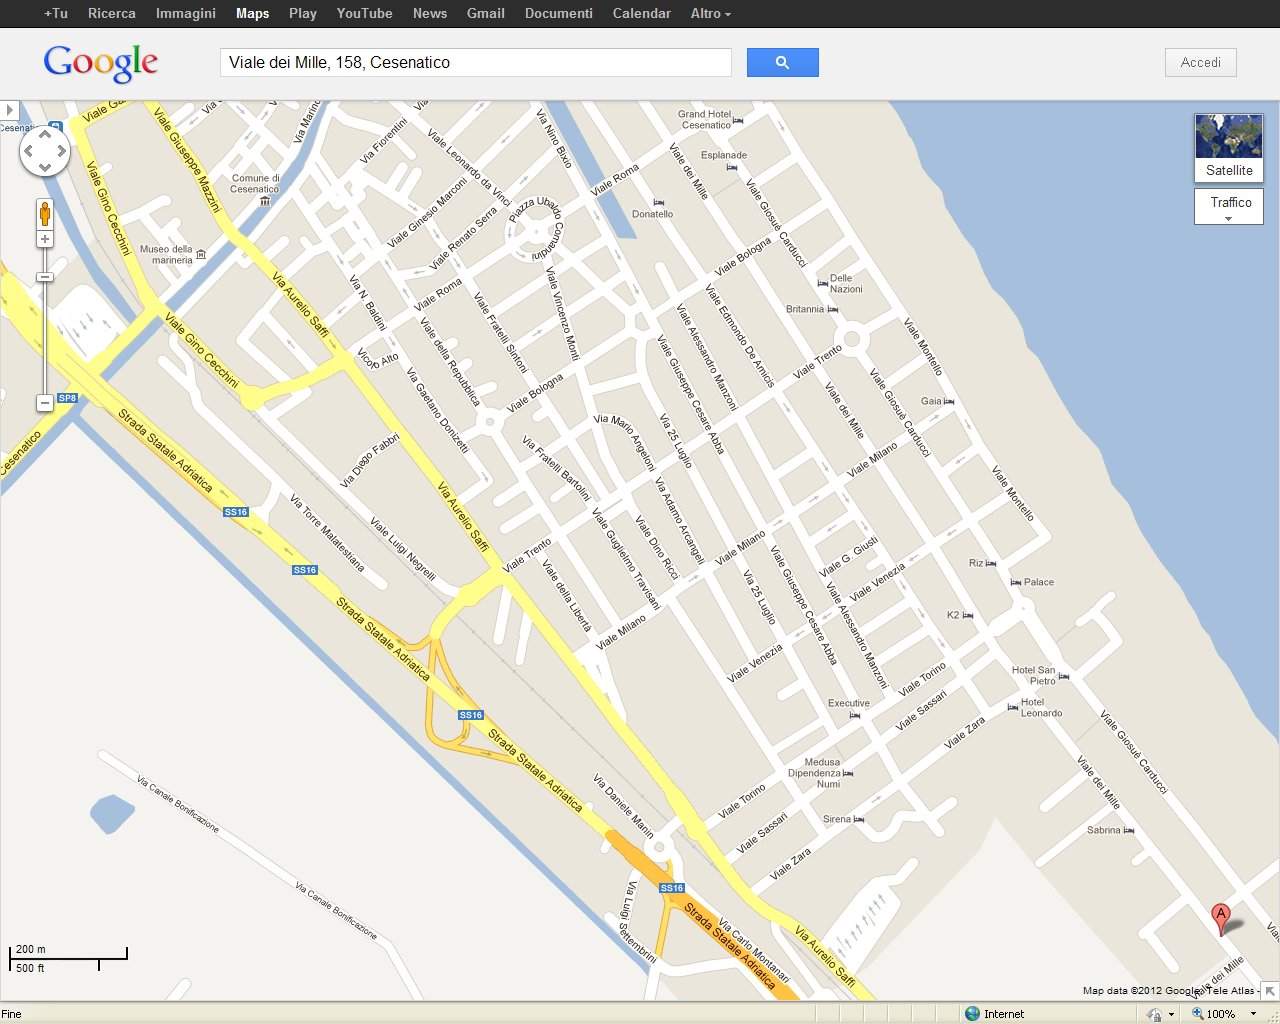Click the Map data ©2012 Google text
The height and width of the screenshot is (1024, 1280).
1143,991
